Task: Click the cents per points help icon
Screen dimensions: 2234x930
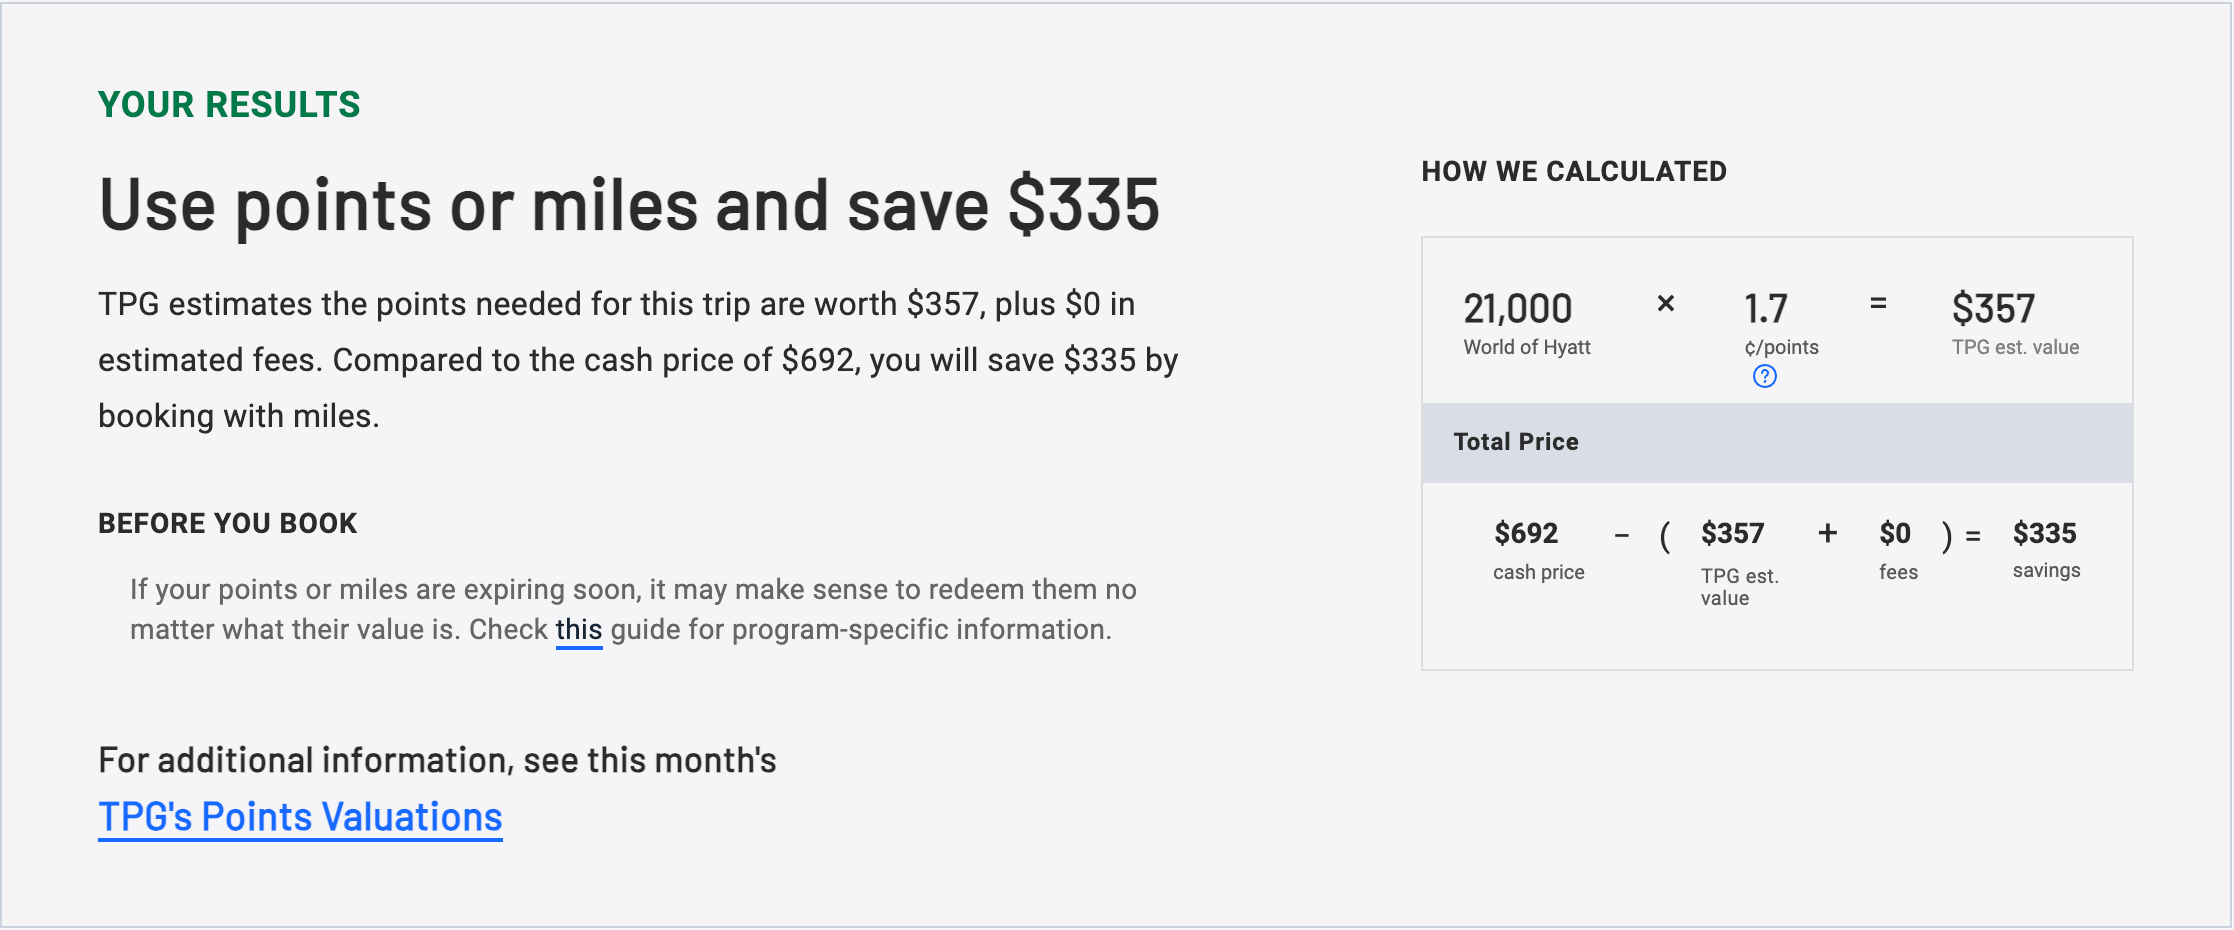Action: click(1765, 377)
